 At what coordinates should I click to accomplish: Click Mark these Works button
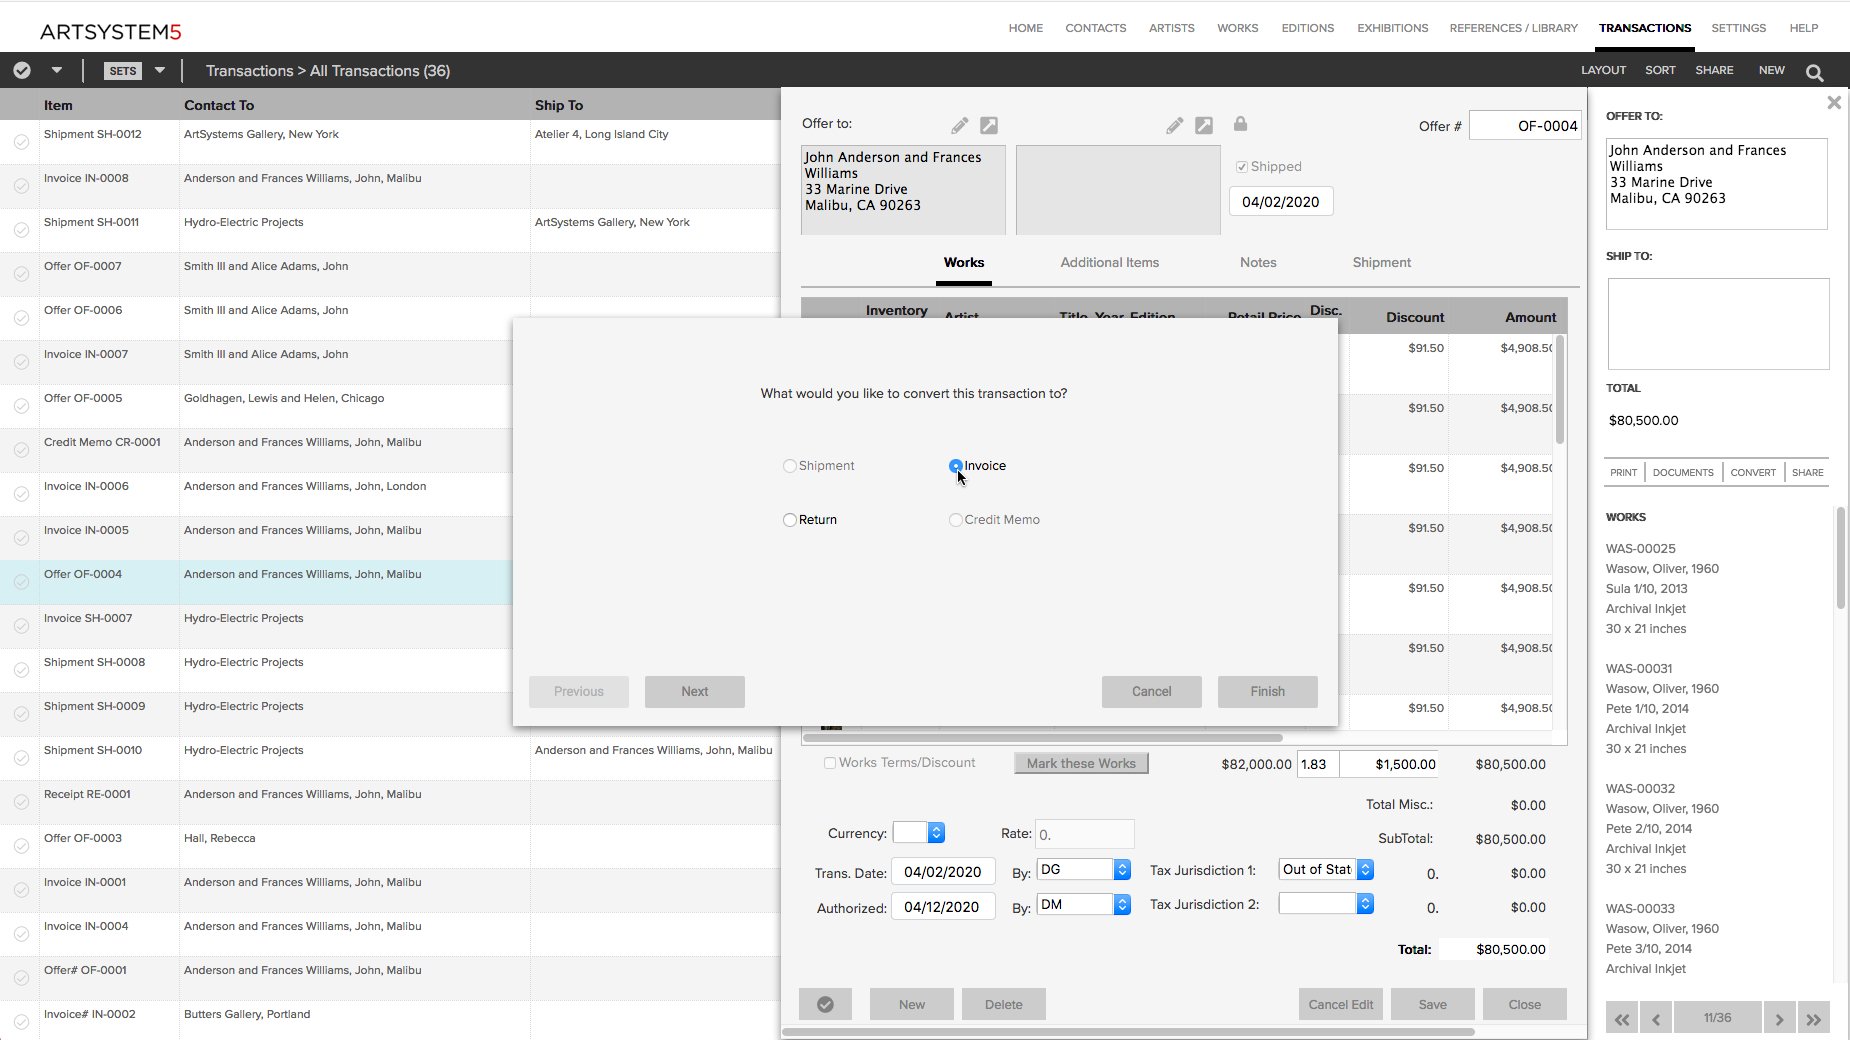pyautogui.click(x=1081, y=763)
